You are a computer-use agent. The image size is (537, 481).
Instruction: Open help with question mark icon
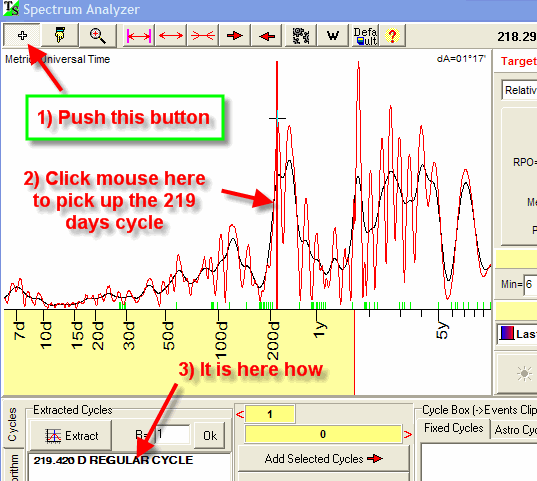pos(392,35)
